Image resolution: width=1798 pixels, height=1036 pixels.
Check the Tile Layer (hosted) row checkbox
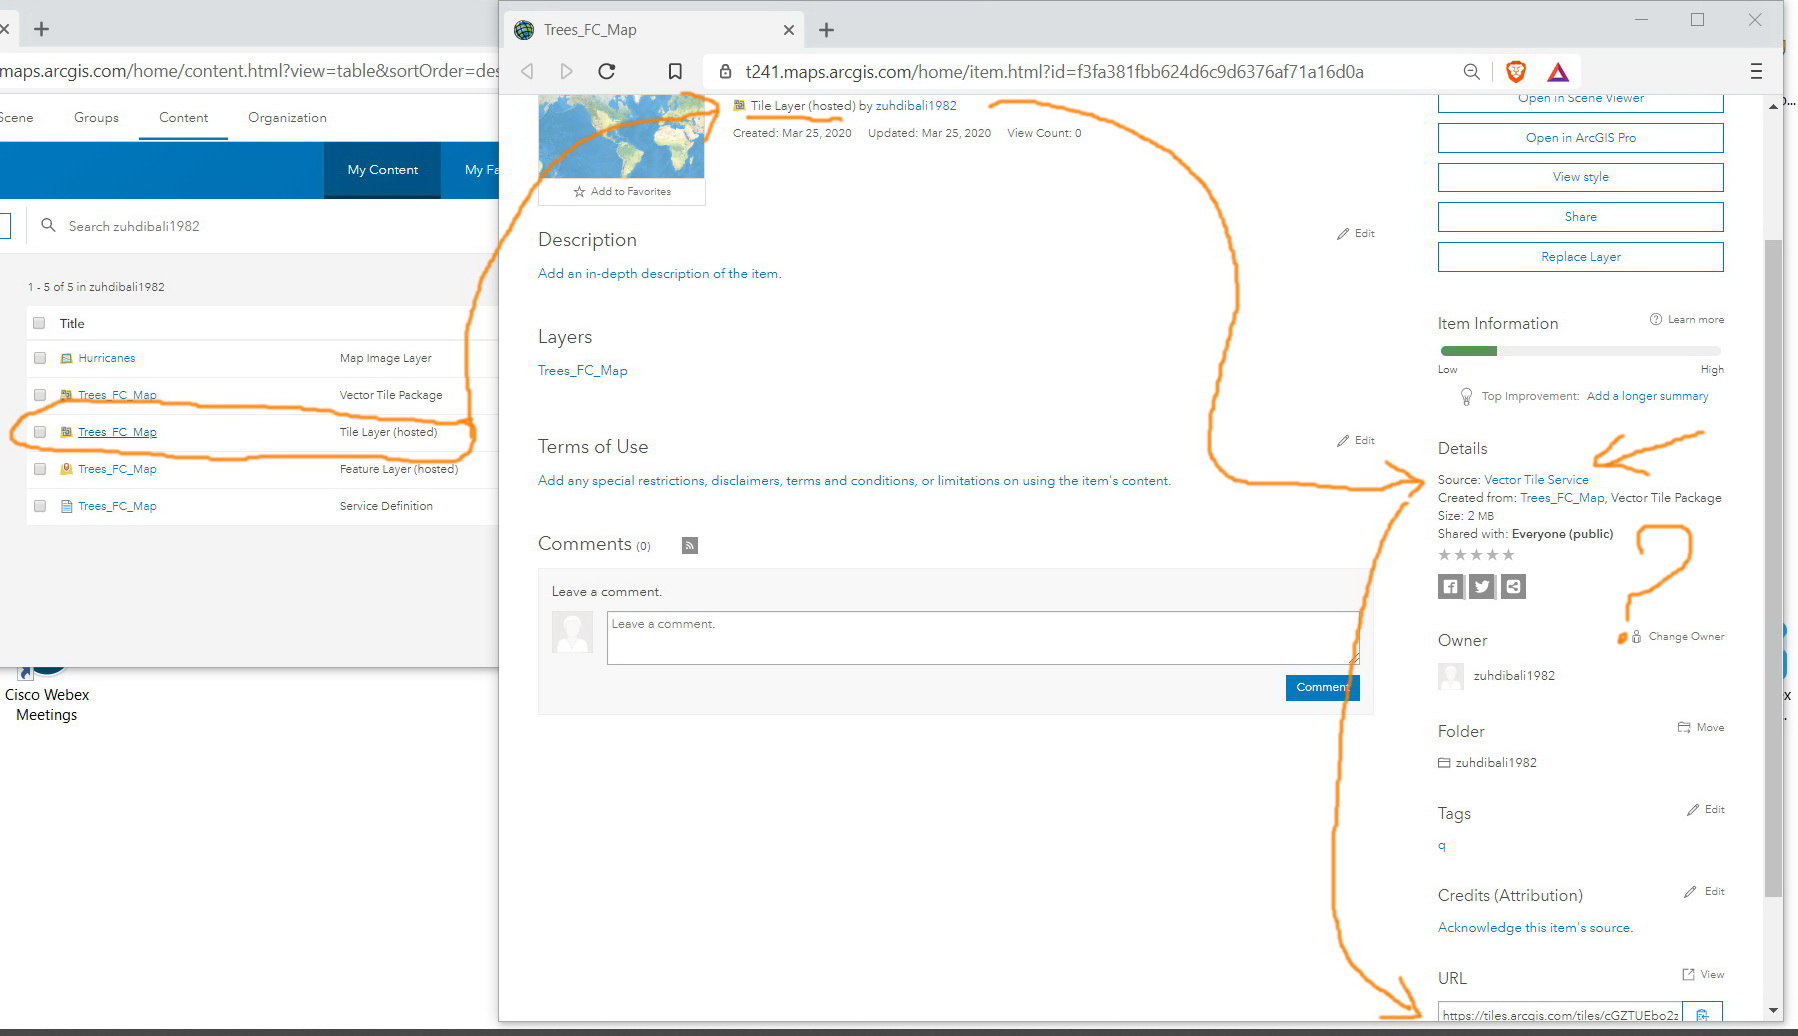39,432
